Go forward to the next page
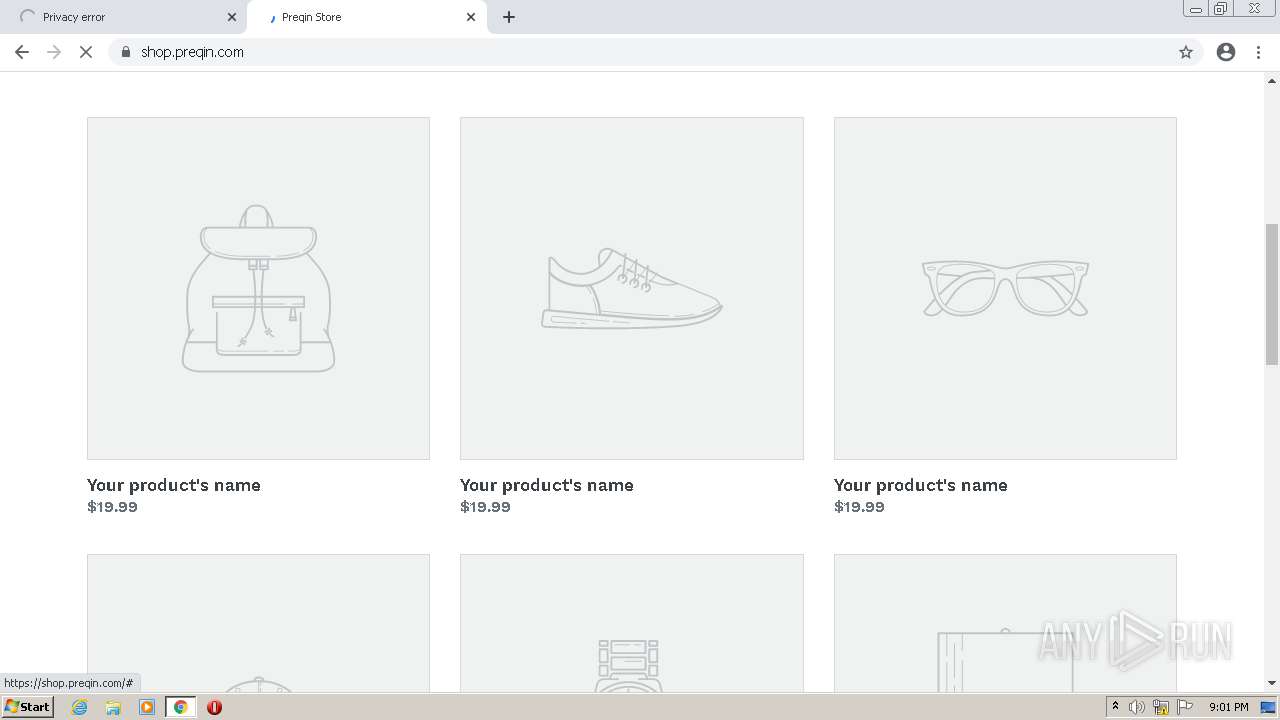Screen dimensions: 1280x720 tap(54, 52)
